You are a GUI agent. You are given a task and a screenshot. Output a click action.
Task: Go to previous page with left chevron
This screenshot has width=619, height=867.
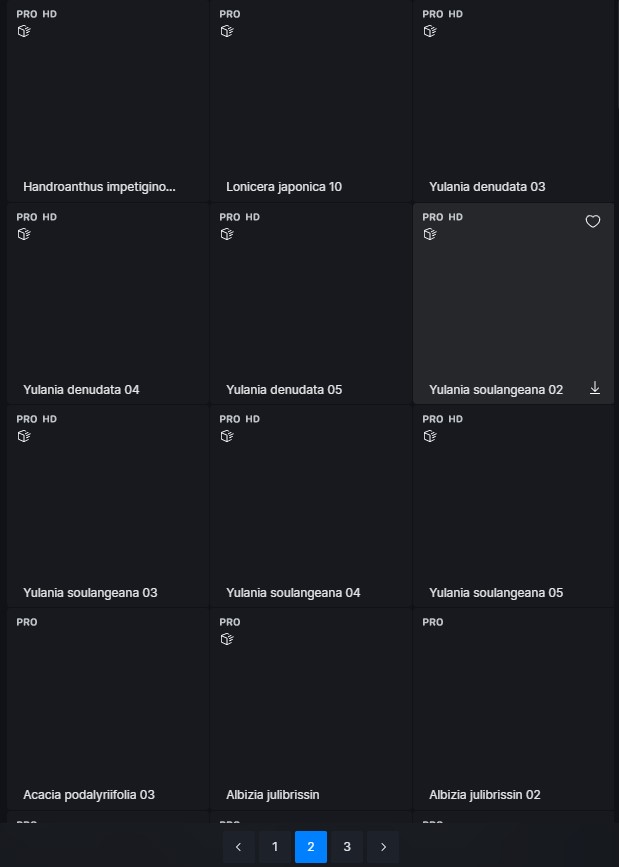pos(238,847)
